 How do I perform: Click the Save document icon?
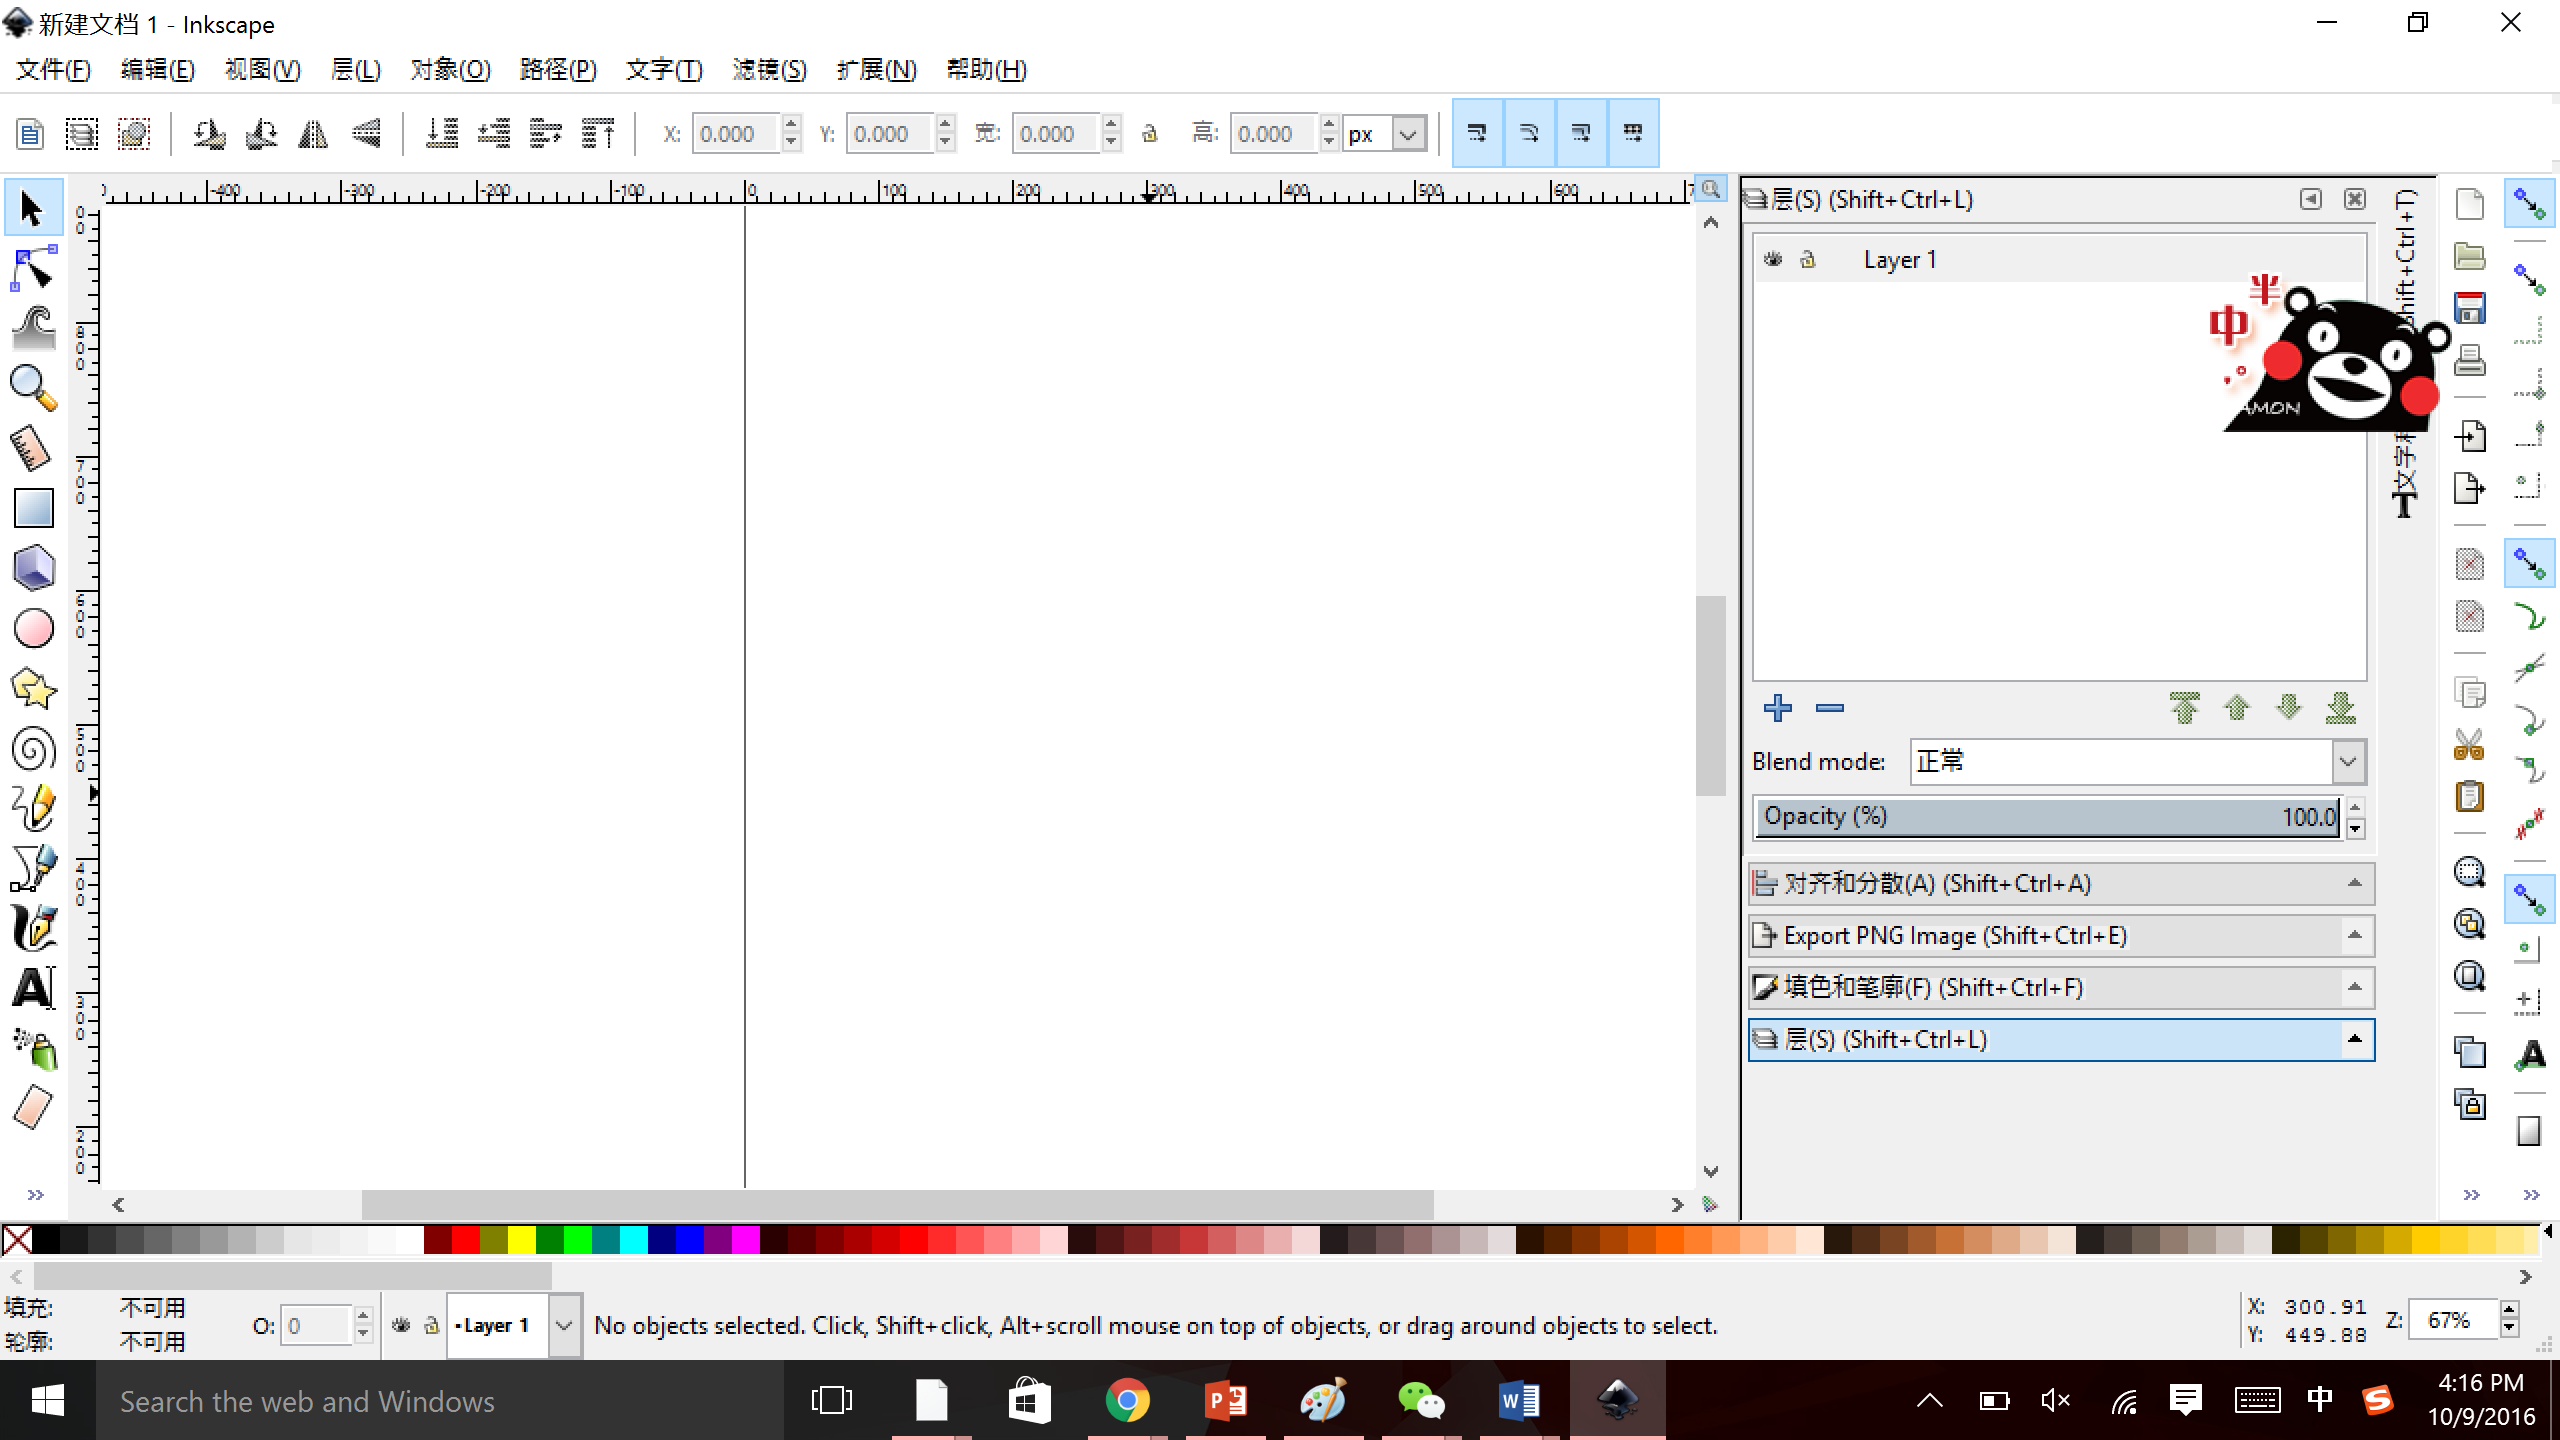click(2470, 308)
